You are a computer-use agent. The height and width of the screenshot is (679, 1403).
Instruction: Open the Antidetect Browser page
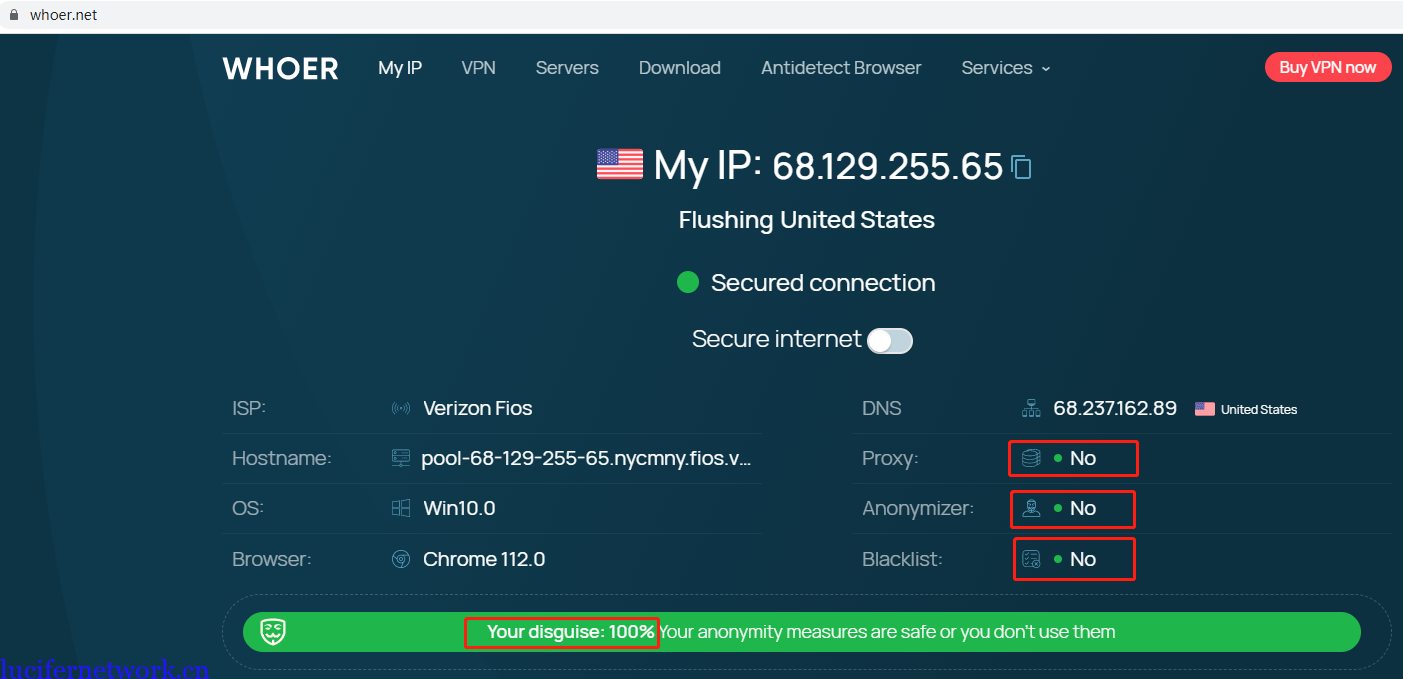point(841,68)
